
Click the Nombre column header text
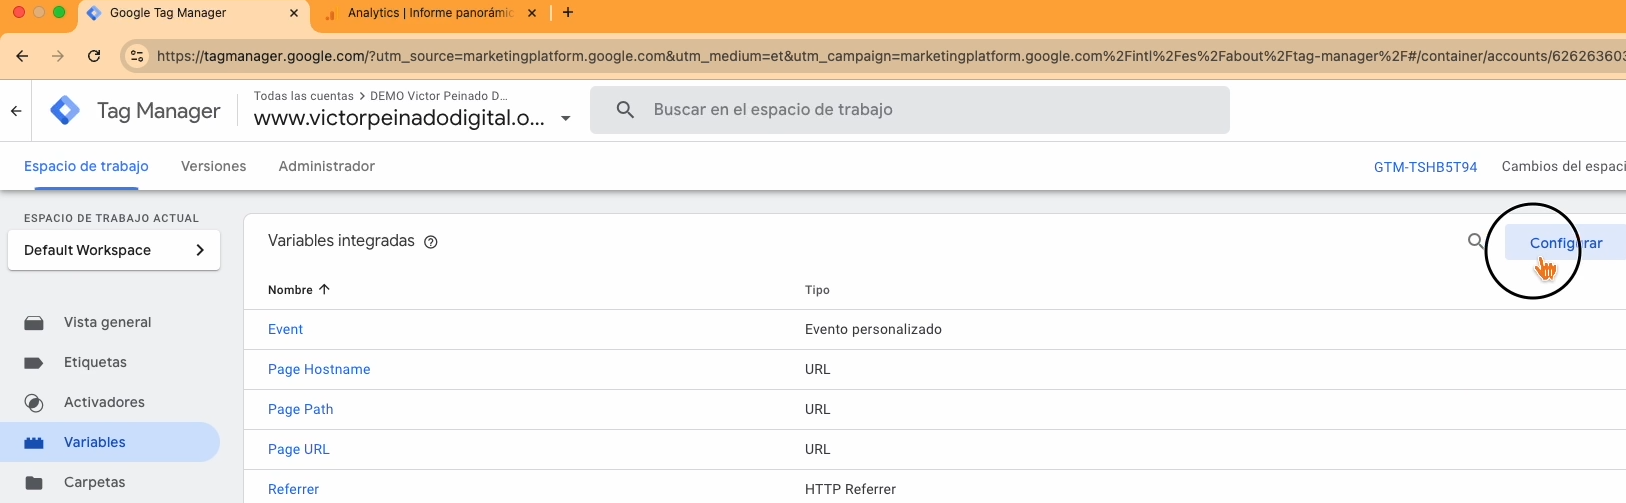click(290, 290)
